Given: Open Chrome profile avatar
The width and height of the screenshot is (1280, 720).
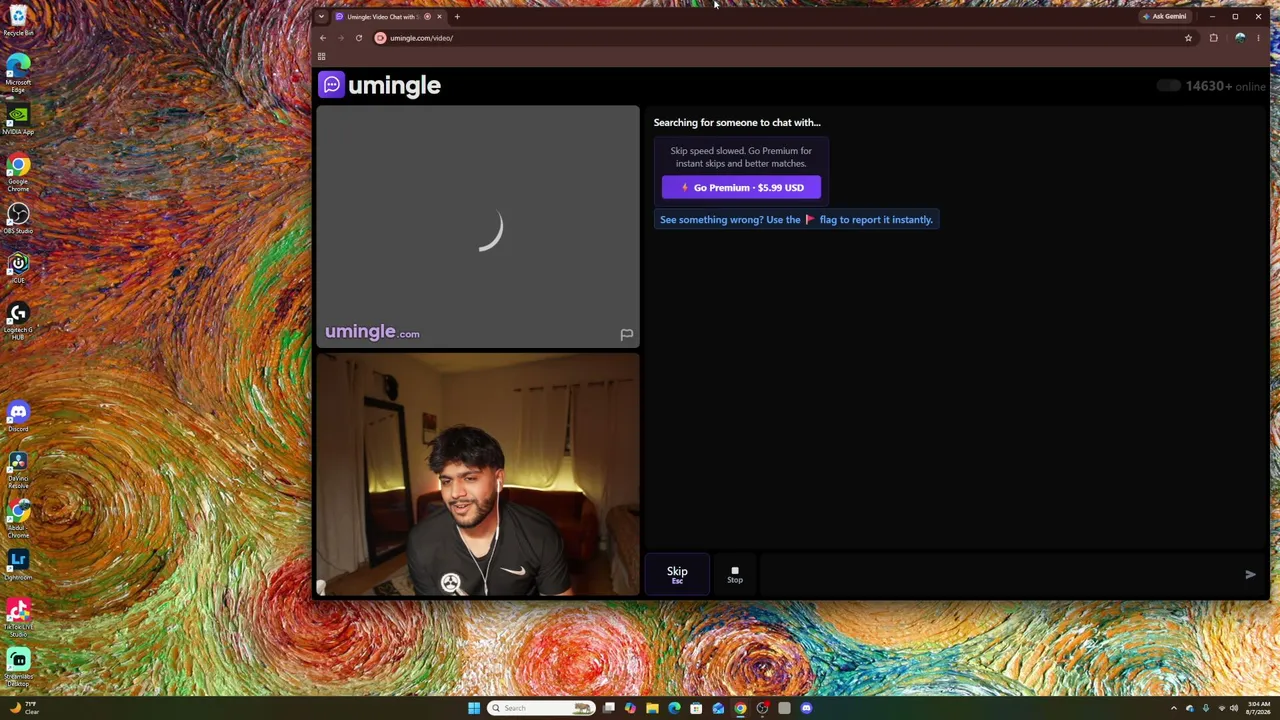Looking at the screenshot, I should 1240,38.
